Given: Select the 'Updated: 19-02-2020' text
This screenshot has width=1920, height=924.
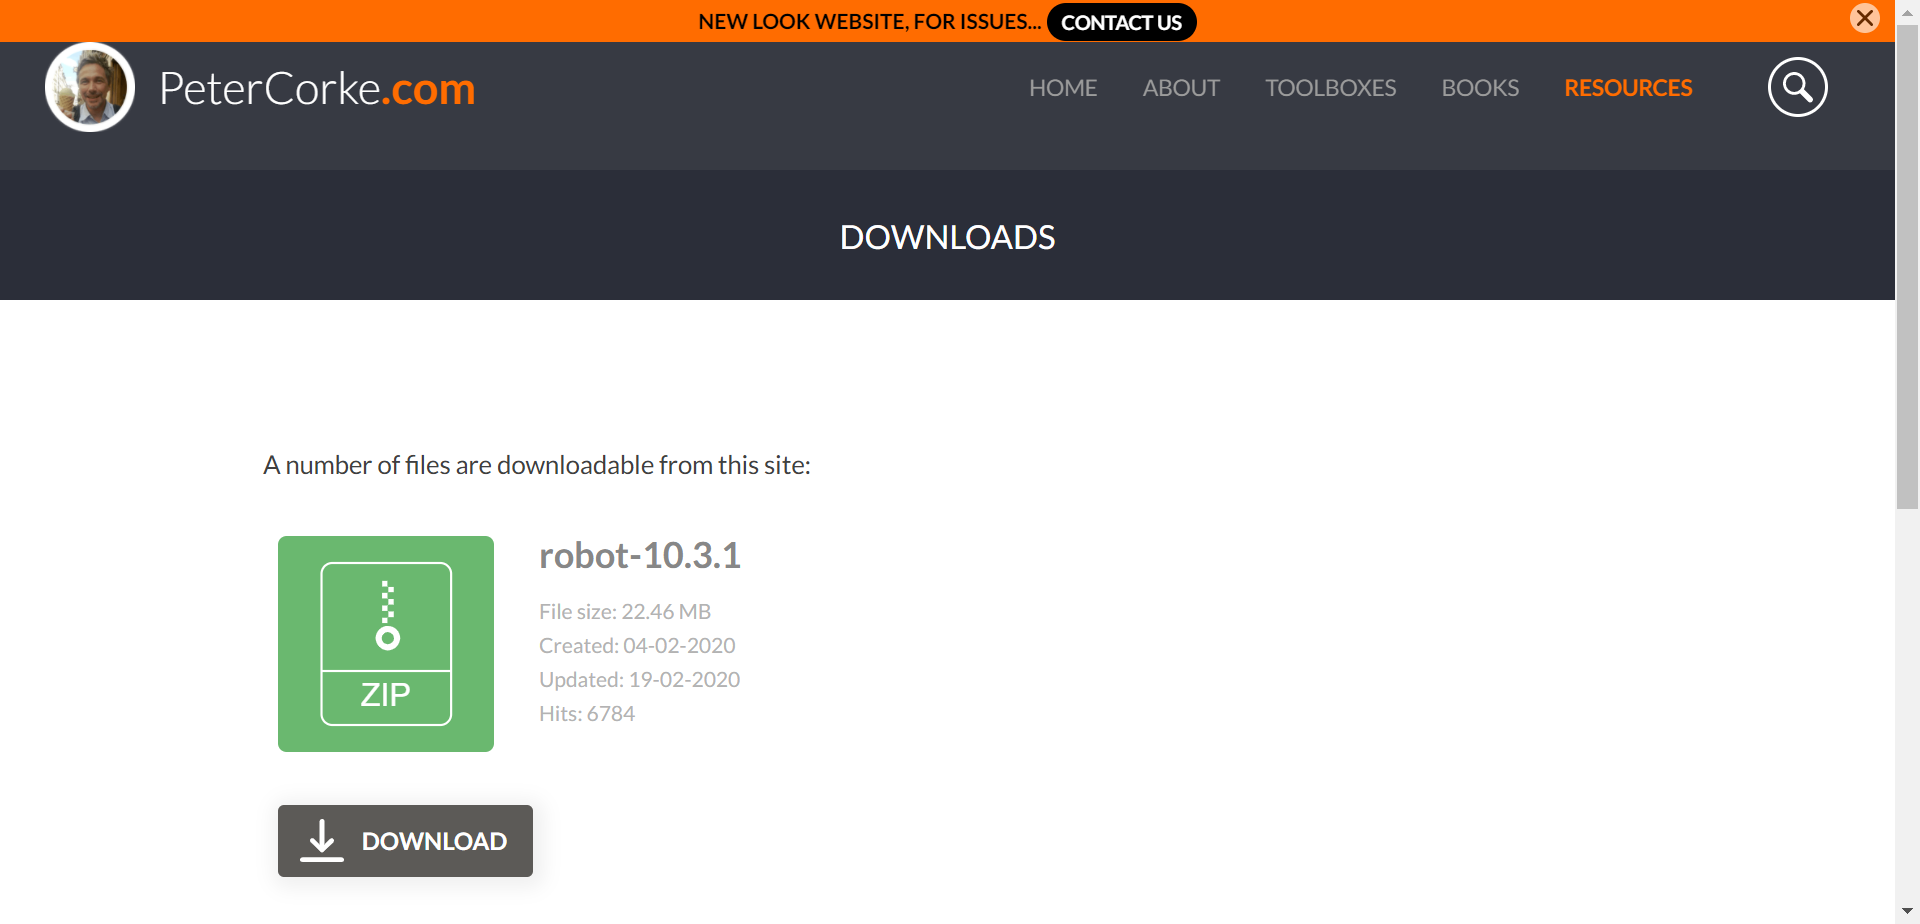Looking at the screenshot, I should click(x=639, y=679).
